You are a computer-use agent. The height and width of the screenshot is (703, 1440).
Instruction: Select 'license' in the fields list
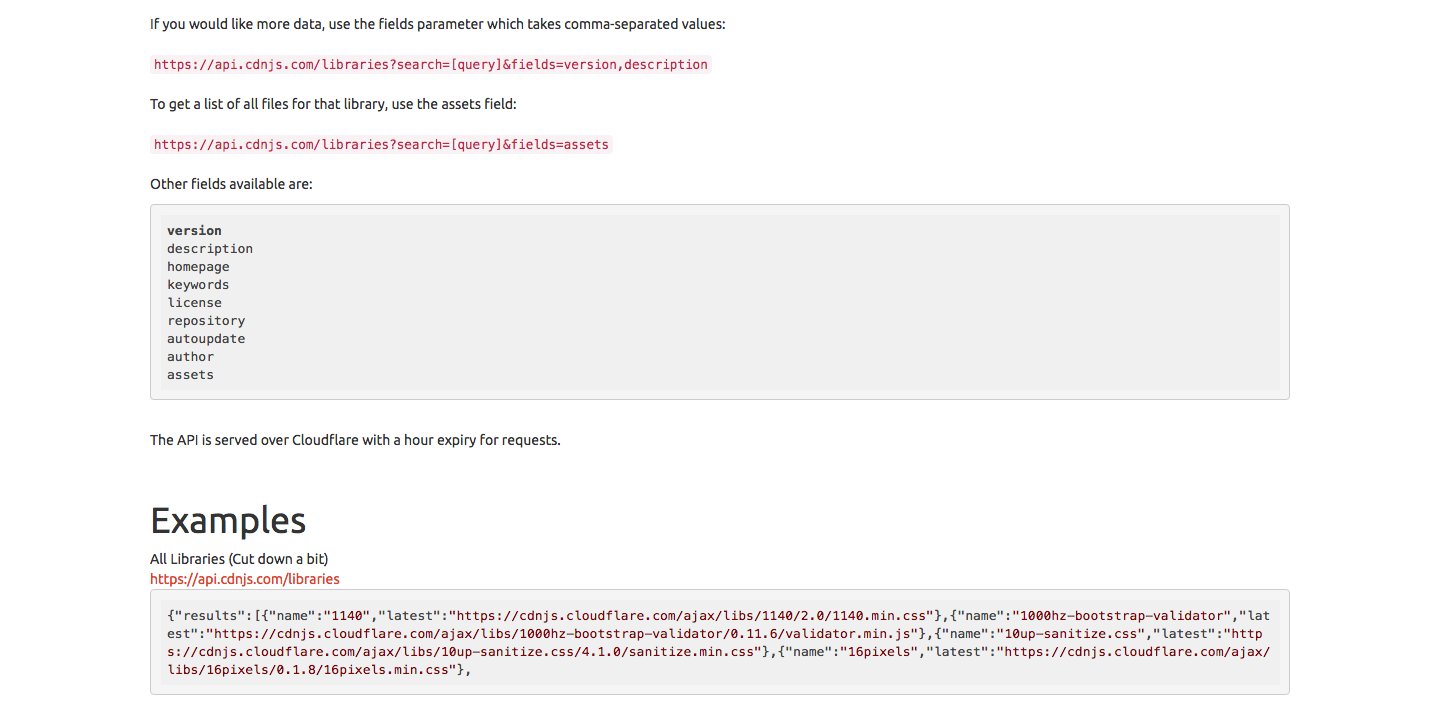[x=194, y=303]
